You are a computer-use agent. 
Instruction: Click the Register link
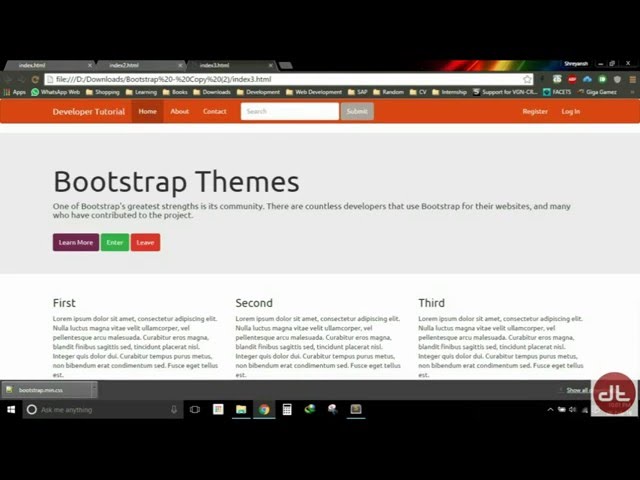click(x=535, y=111)
